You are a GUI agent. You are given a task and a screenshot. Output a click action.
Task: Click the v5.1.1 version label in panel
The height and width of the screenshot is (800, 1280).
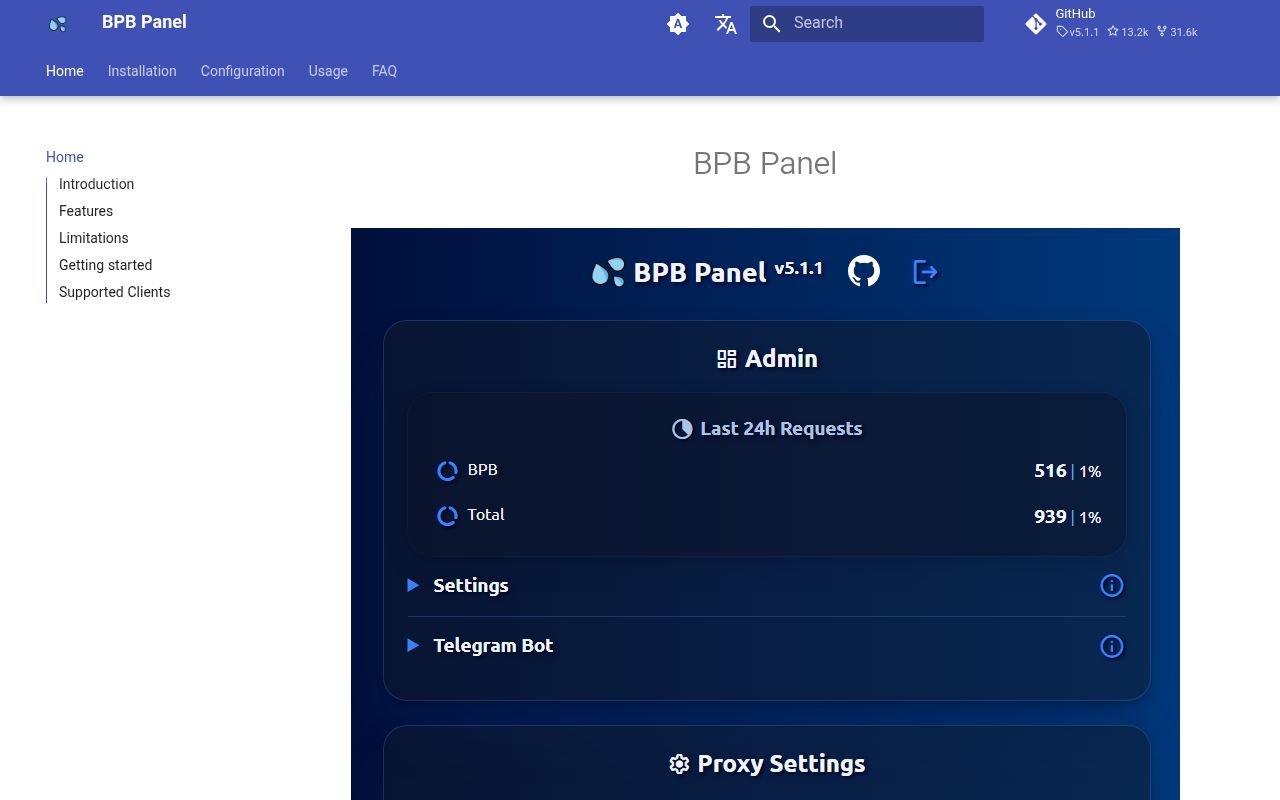coord(798,268)
